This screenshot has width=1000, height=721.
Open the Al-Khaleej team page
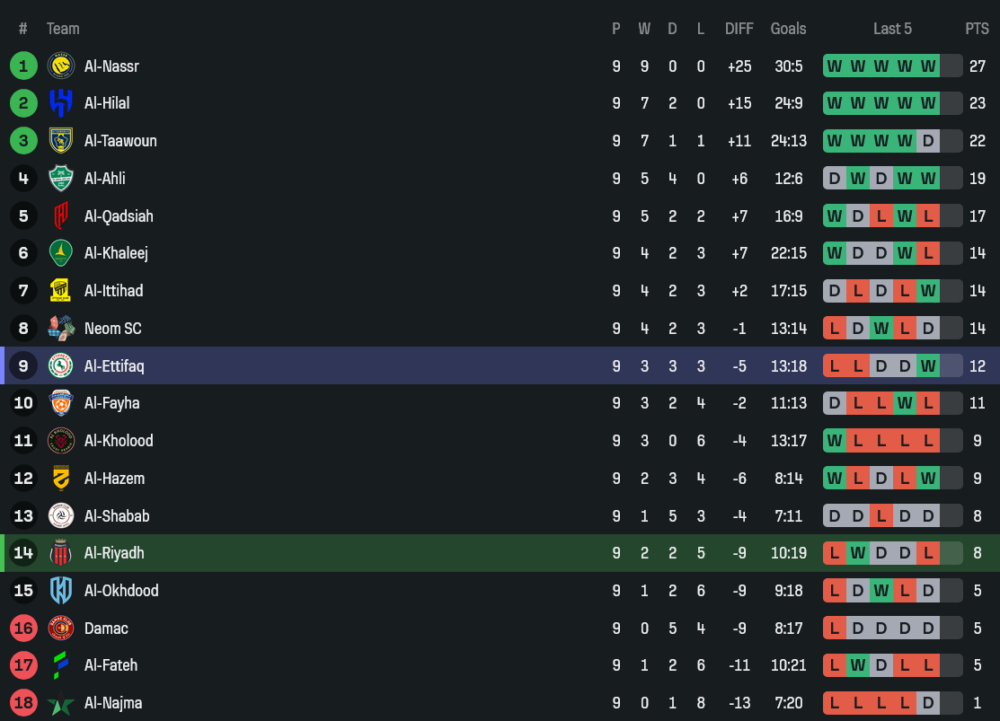point(116,253)
